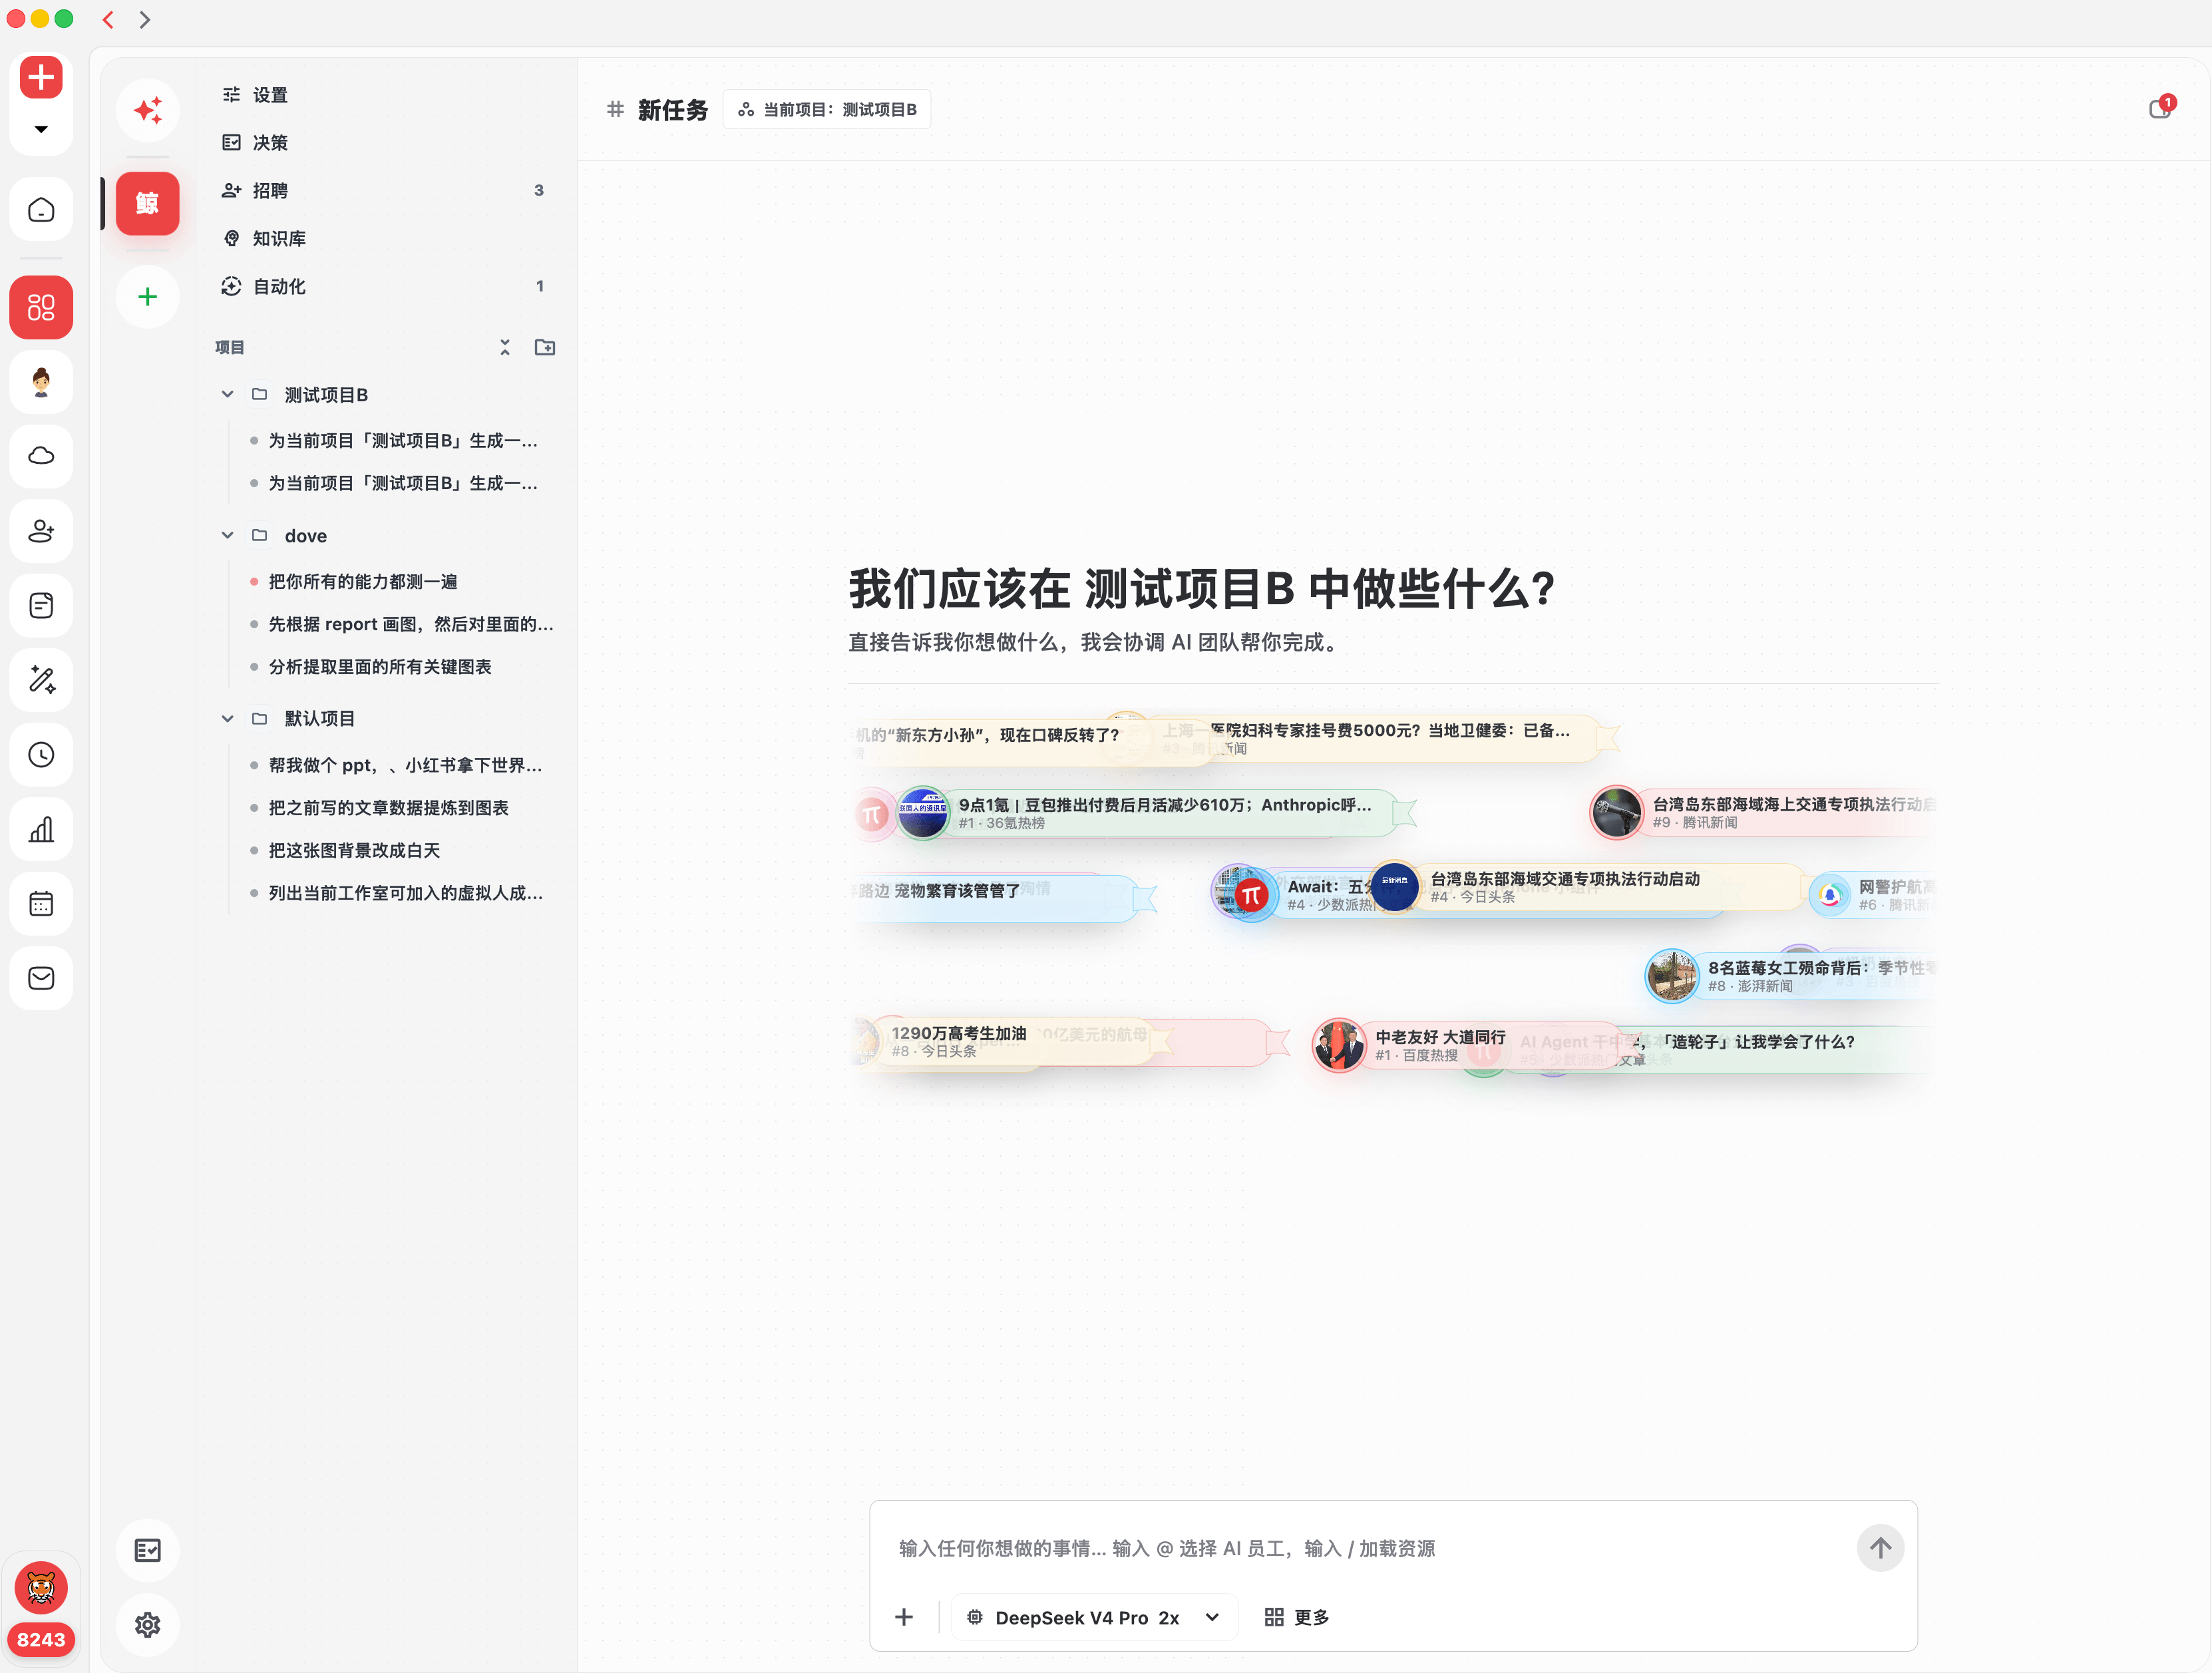Open the avatar persona icon in the left rail

pyautogui.click(x=41, y=382)
